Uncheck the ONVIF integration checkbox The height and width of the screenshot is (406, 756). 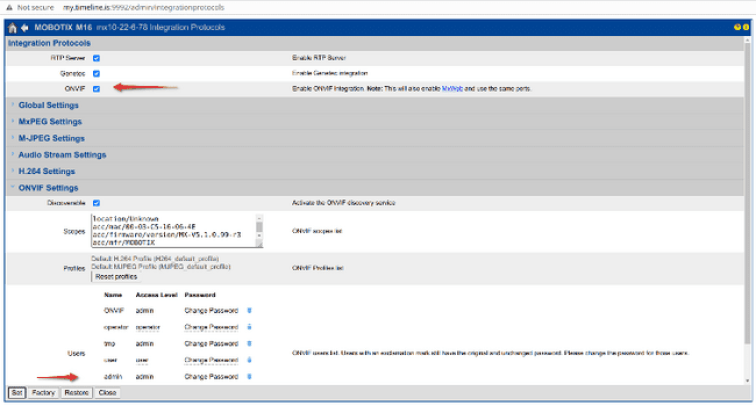click(96, 88)
